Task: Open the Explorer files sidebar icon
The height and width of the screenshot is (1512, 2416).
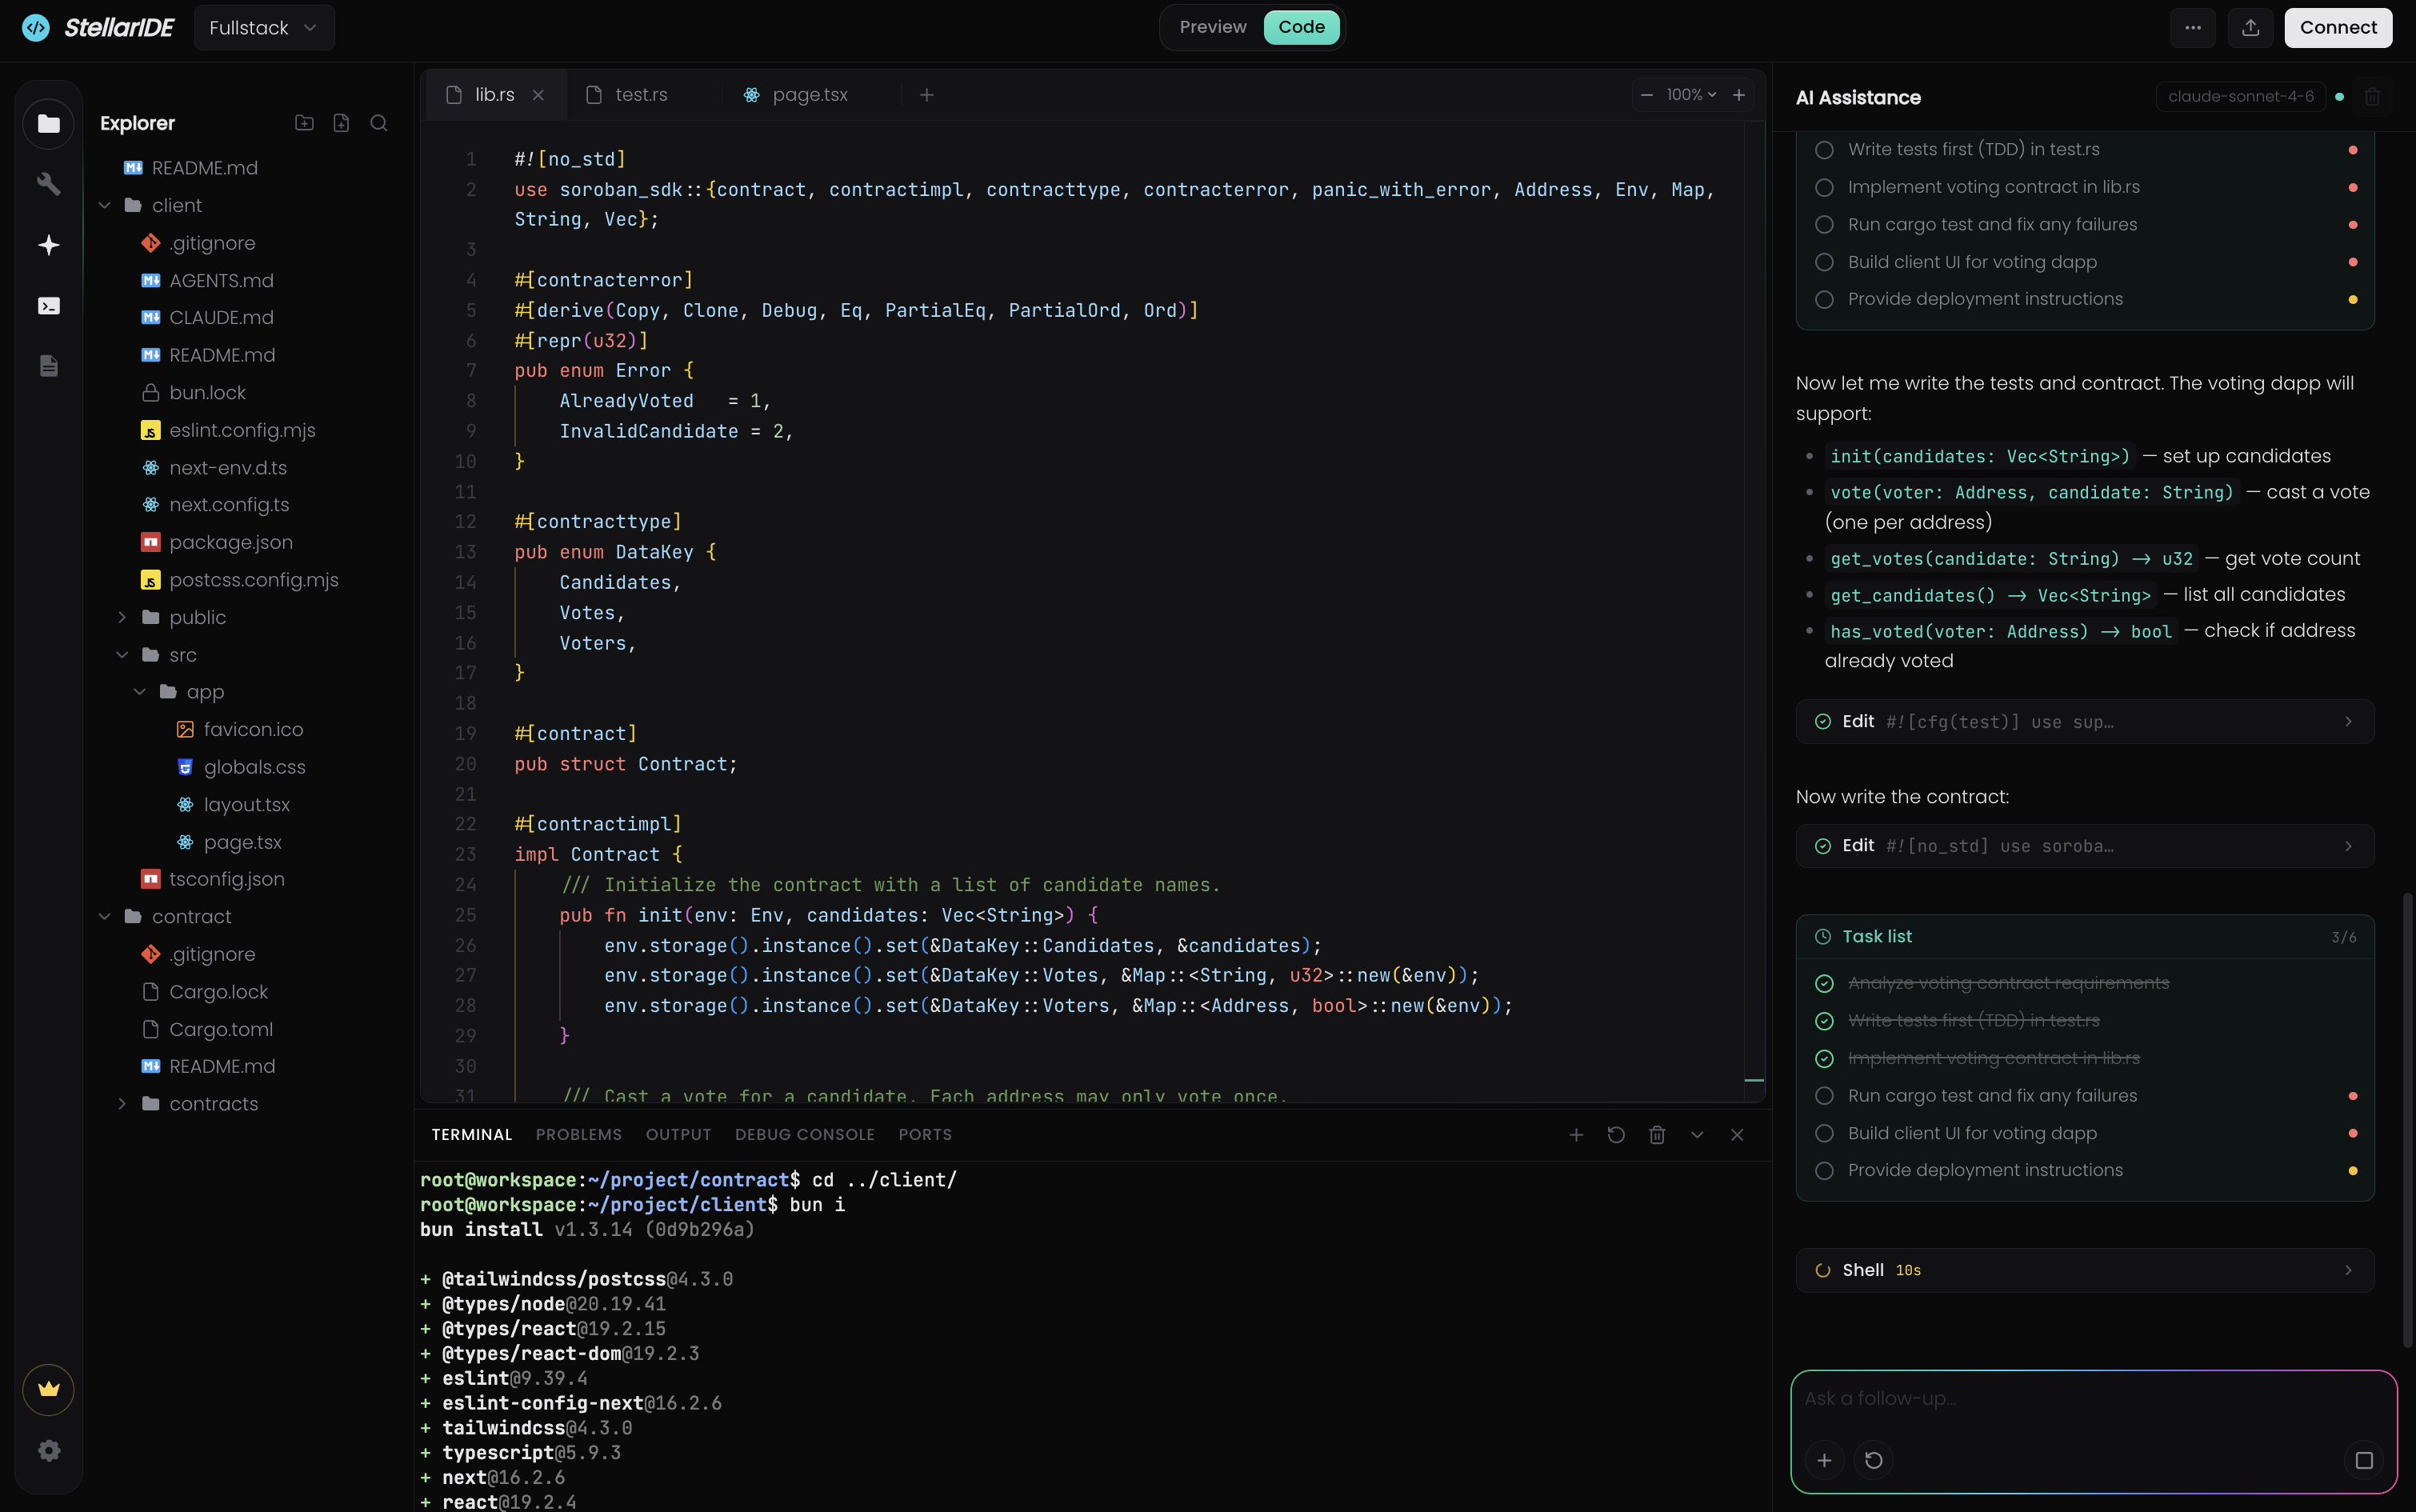Action: [48, 124]
